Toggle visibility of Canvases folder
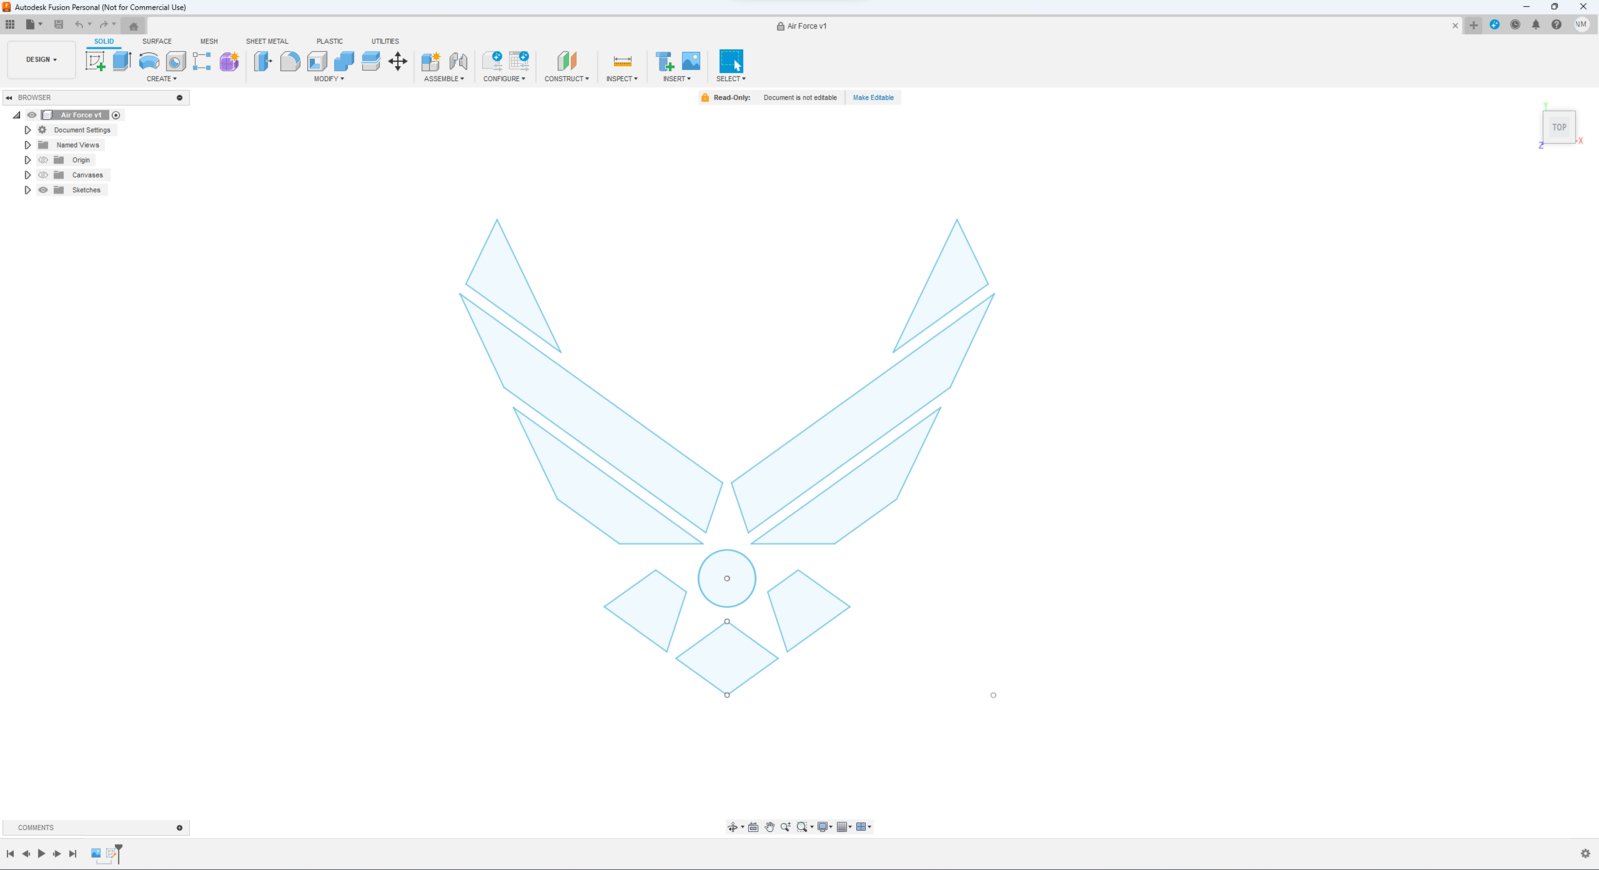The height and width of the screenshot is (870, 1599). click(43, 175)
